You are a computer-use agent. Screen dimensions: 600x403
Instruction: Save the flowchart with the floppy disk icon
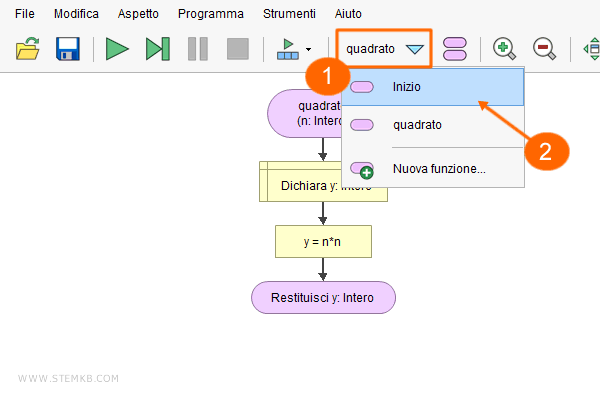click(67, 48)
